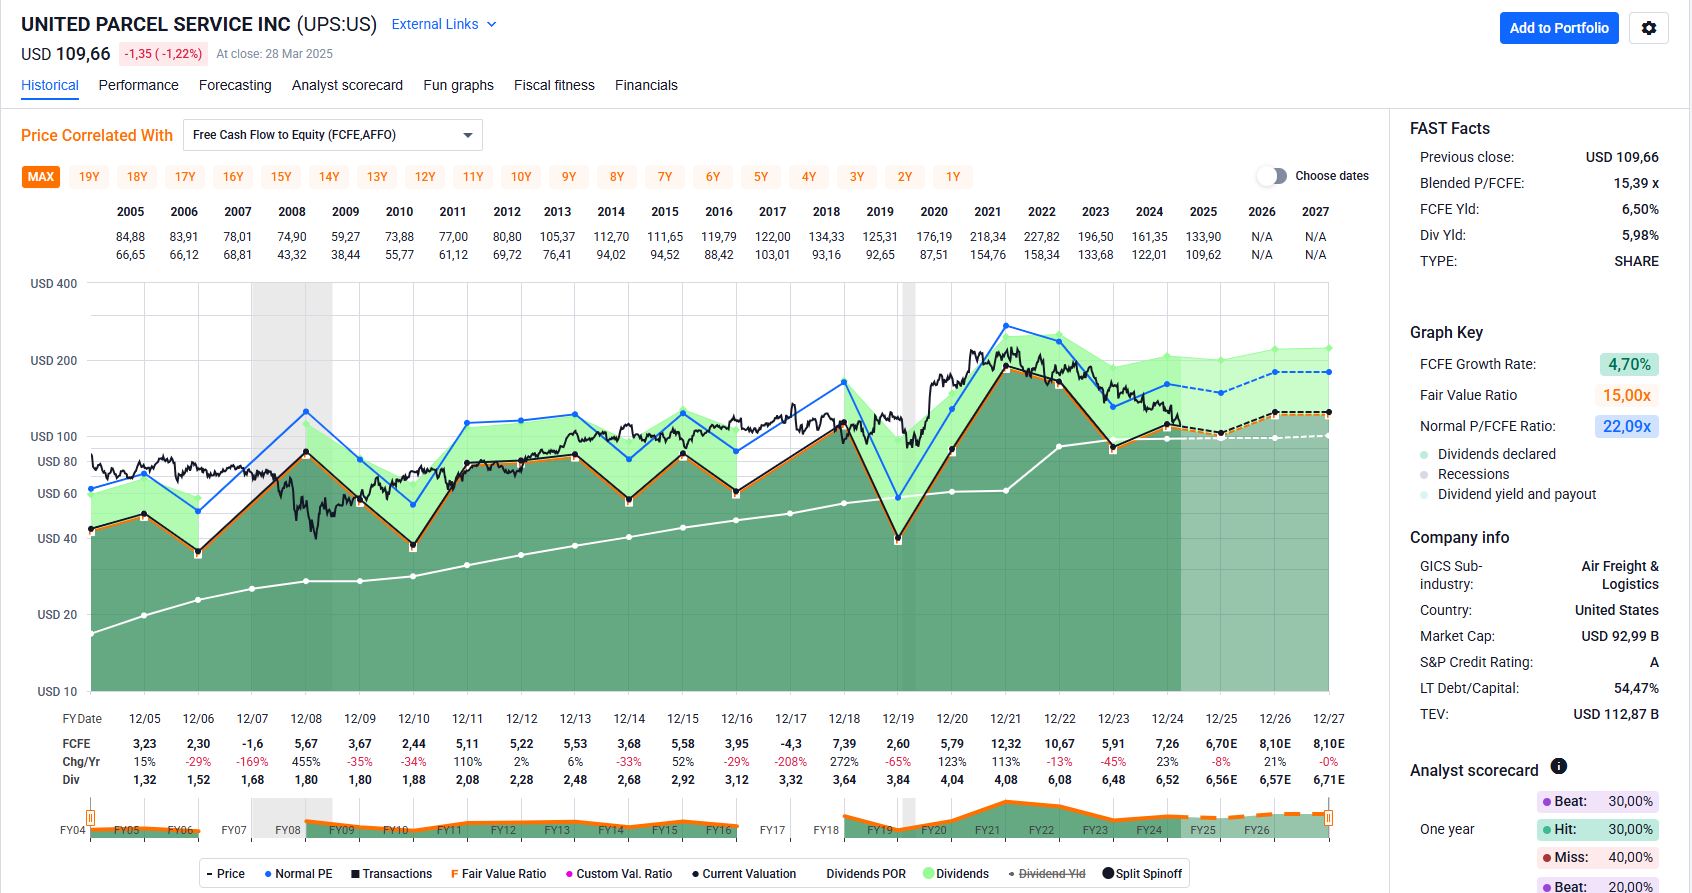Hide the Dividends series in legend
This screenshot has width=1692, height=893.
coord(956,874)
